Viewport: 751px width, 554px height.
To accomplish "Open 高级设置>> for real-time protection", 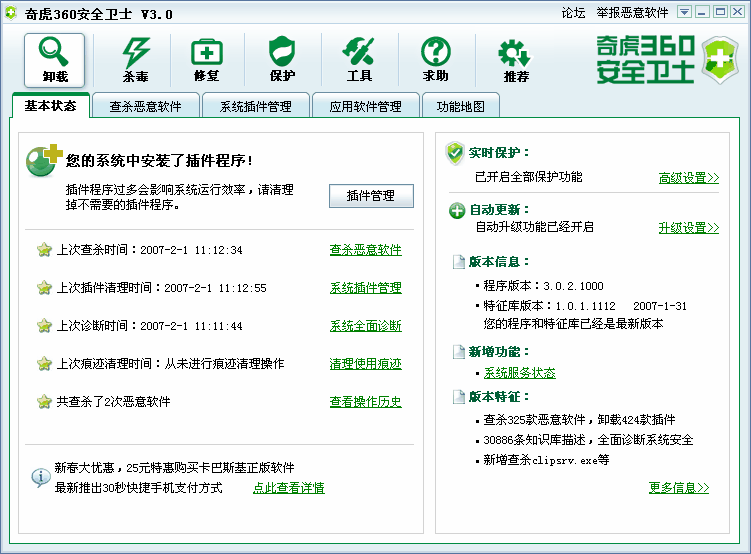I will [689, 178].
